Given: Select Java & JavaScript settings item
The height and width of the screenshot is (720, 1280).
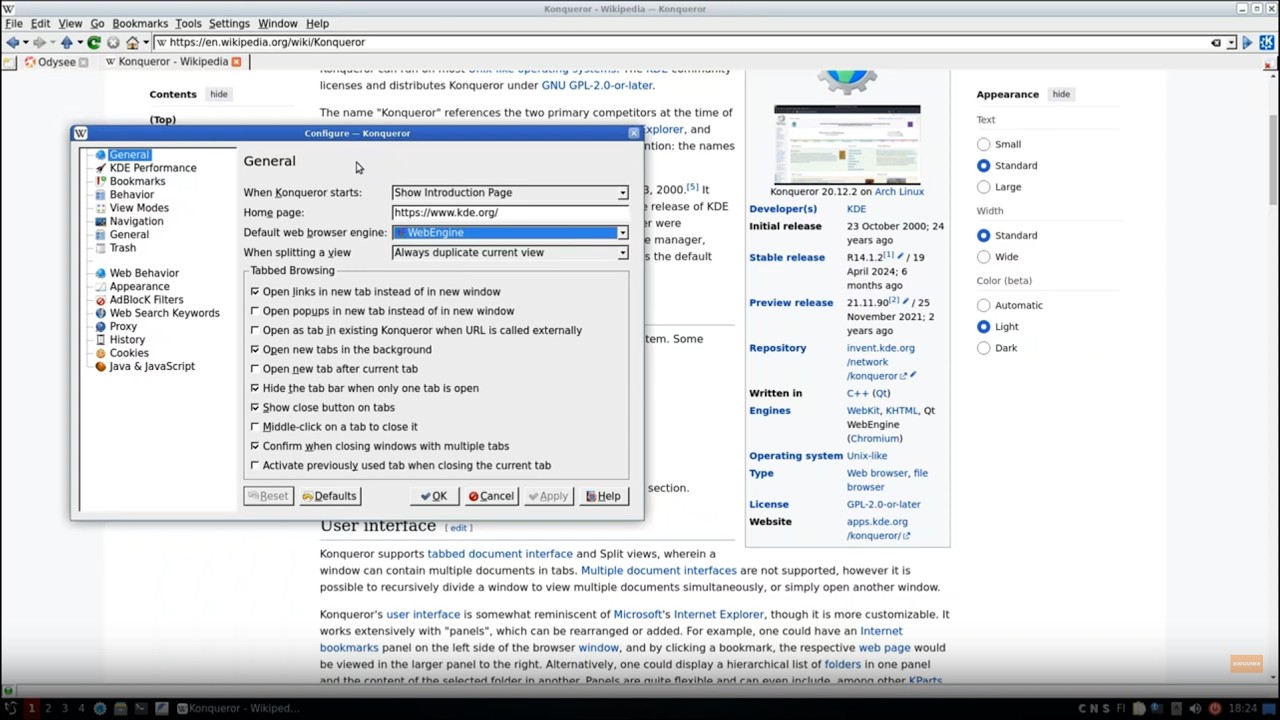Looking at the screenshot, I should tap(152, 366).
